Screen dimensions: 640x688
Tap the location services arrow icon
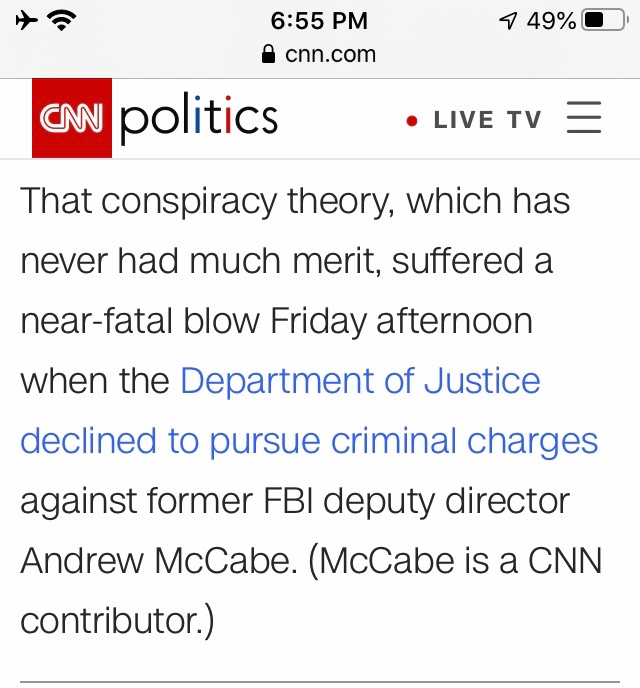(x=510, y=20)
